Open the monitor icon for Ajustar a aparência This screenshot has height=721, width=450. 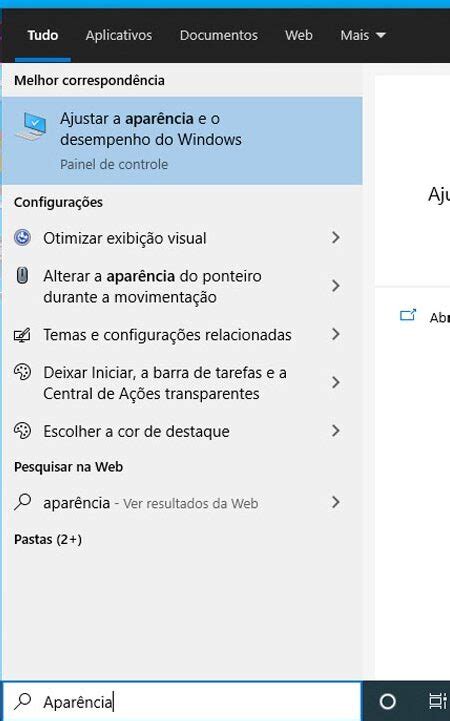(31, 126)
